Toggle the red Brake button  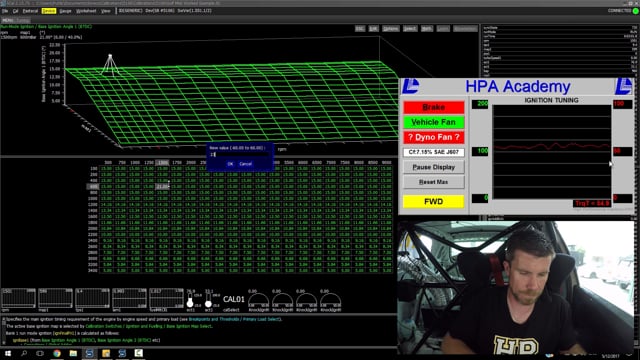(x=433, y=107)
